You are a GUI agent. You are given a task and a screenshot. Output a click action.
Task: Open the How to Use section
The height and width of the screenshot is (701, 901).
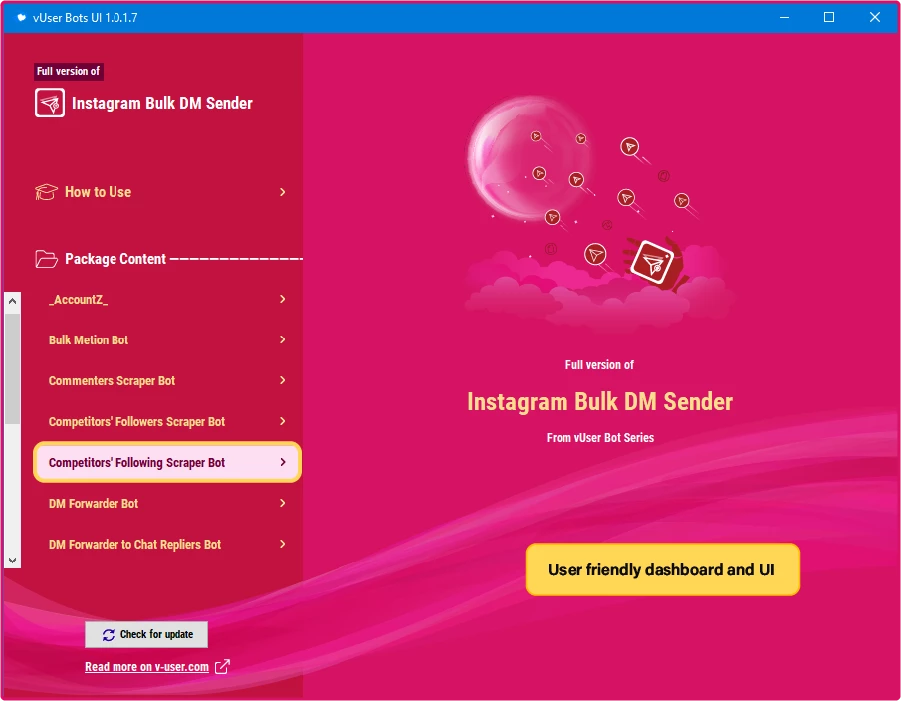coord(161,192)
